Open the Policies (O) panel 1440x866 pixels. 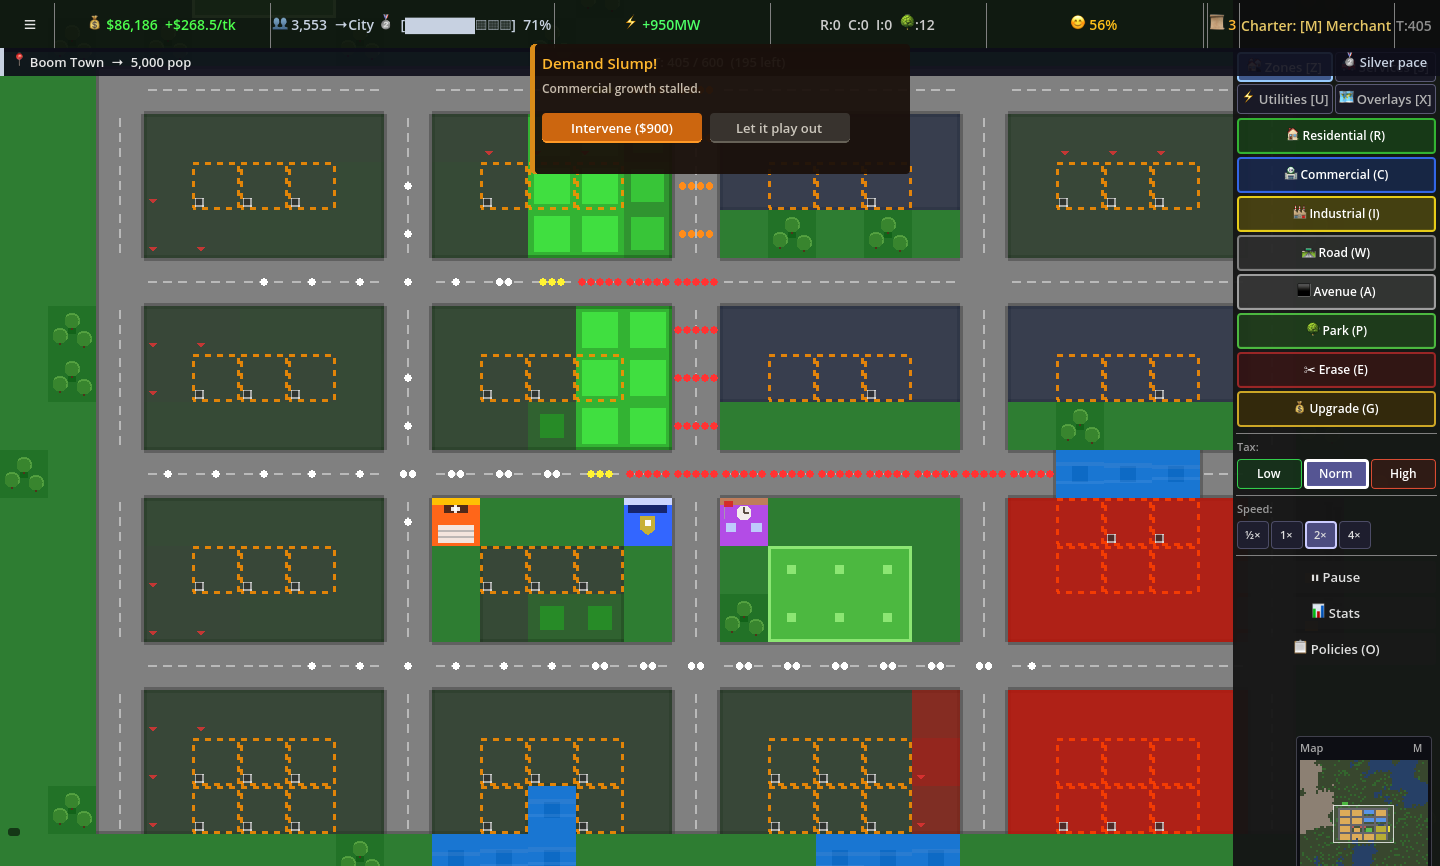pyautogui.click(x=1335, y=649)
